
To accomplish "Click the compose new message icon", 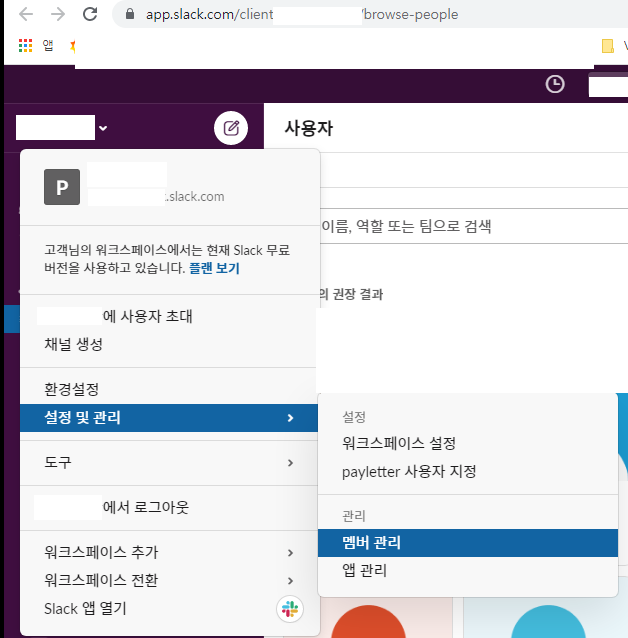I will (x=231, y=128).
